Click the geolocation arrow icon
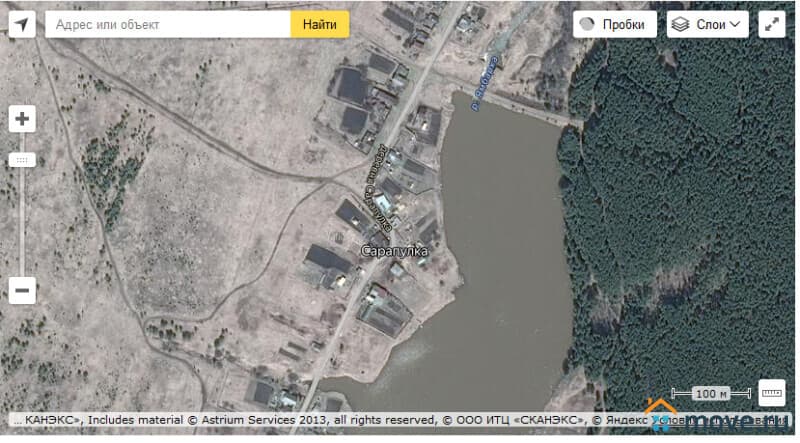 (22, 24)
